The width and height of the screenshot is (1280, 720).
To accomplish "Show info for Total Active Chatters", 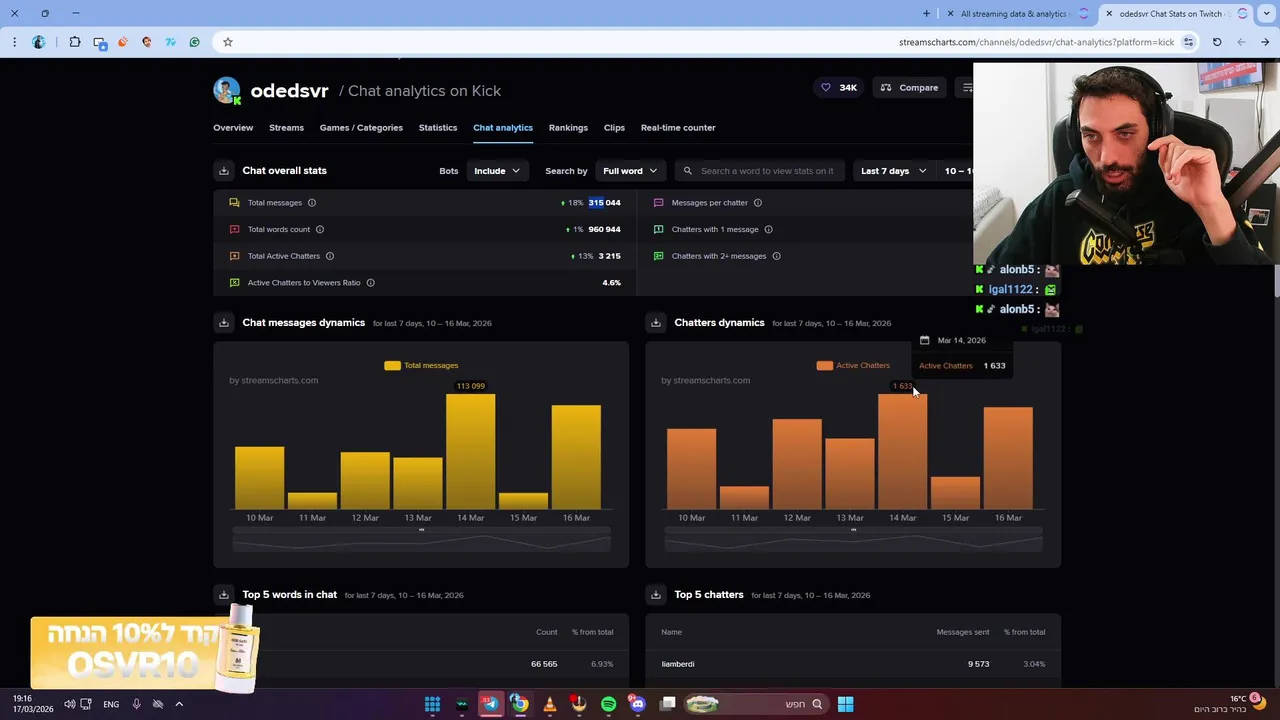I will (x=330, y=256).
